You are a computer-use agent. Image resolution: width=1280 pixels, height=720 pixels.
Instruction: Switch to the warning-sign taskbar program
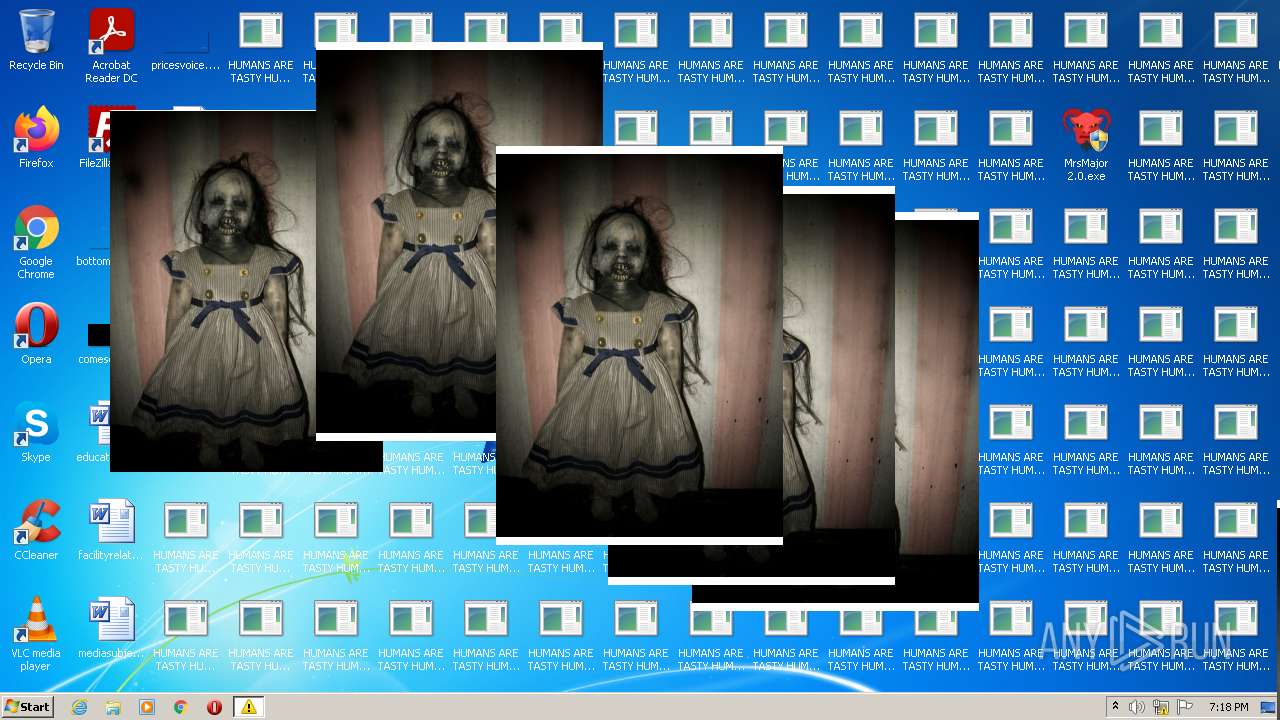[248, 707]
